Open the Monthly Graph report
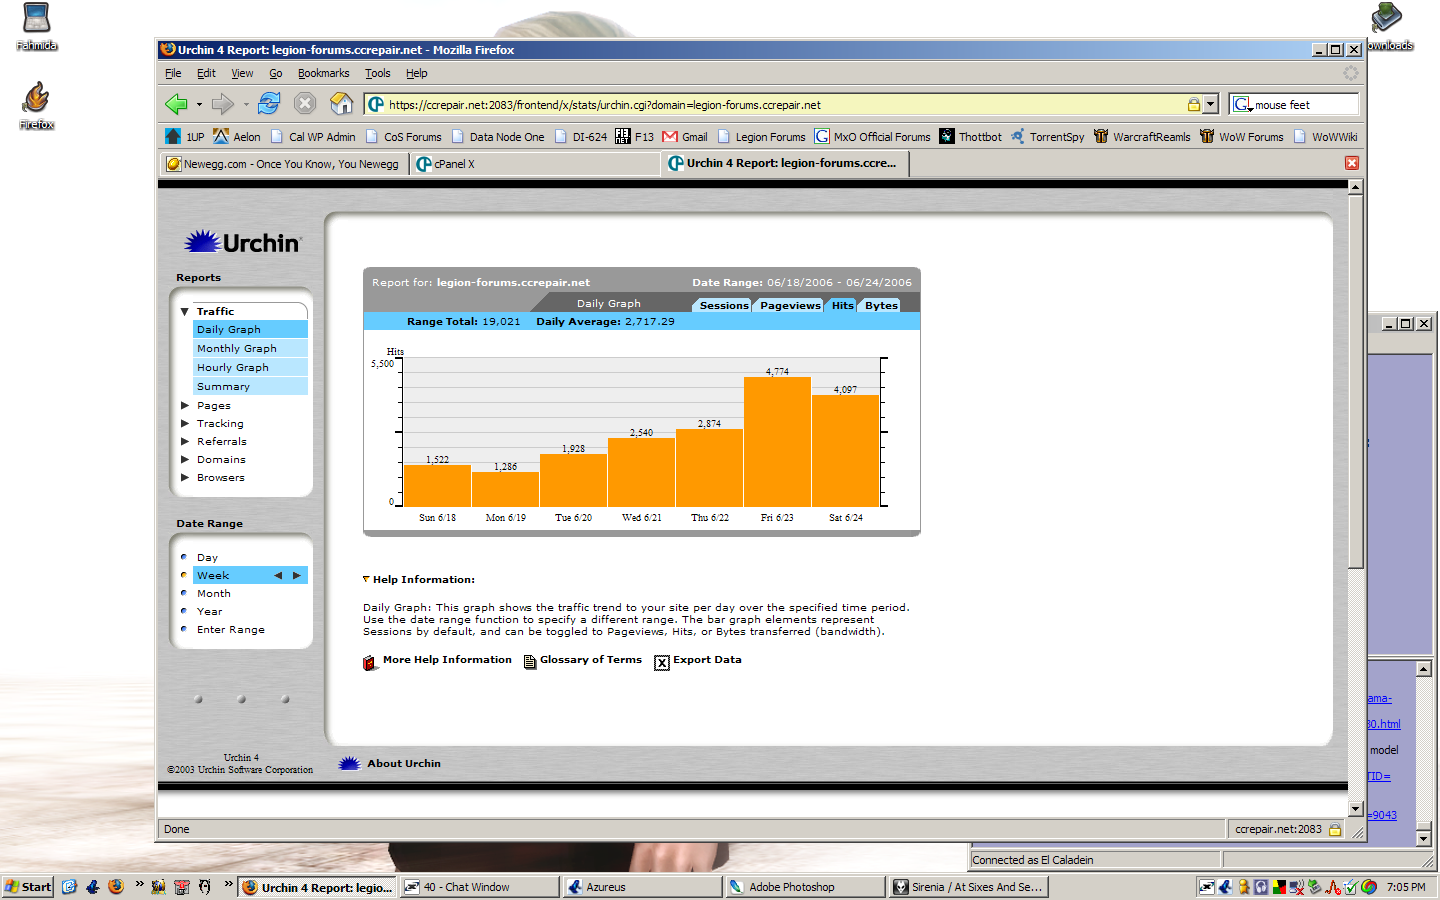The height and width of the screenshot is (900, 1440). (250, 348)
